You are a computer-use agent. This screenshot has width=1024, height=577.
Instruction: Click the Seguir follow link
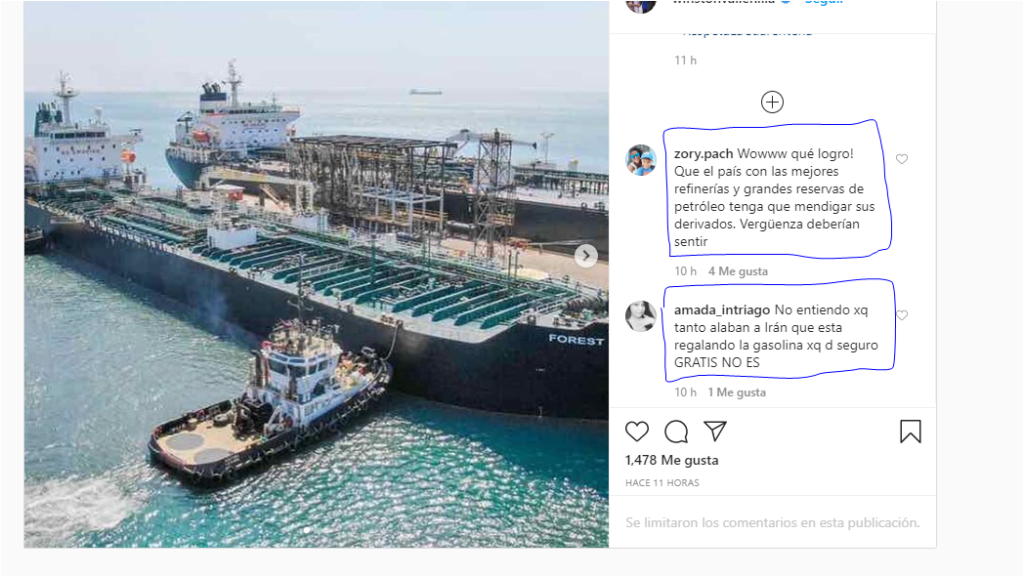pos(824,2)
